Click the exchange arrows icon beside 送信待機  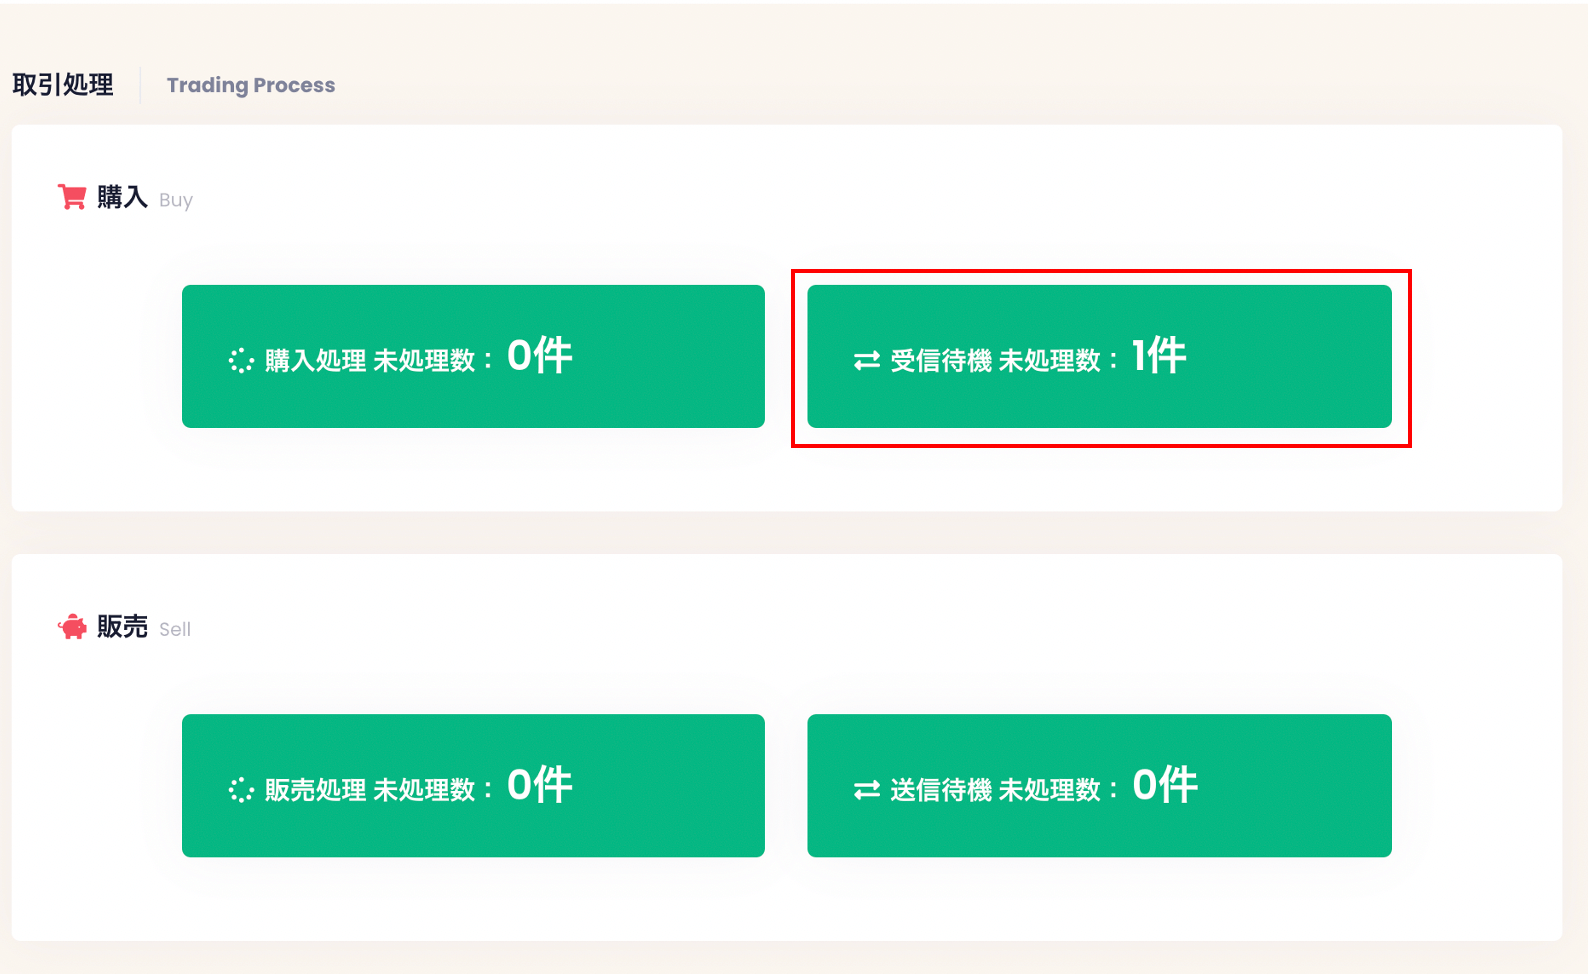(x=867, y=790)
